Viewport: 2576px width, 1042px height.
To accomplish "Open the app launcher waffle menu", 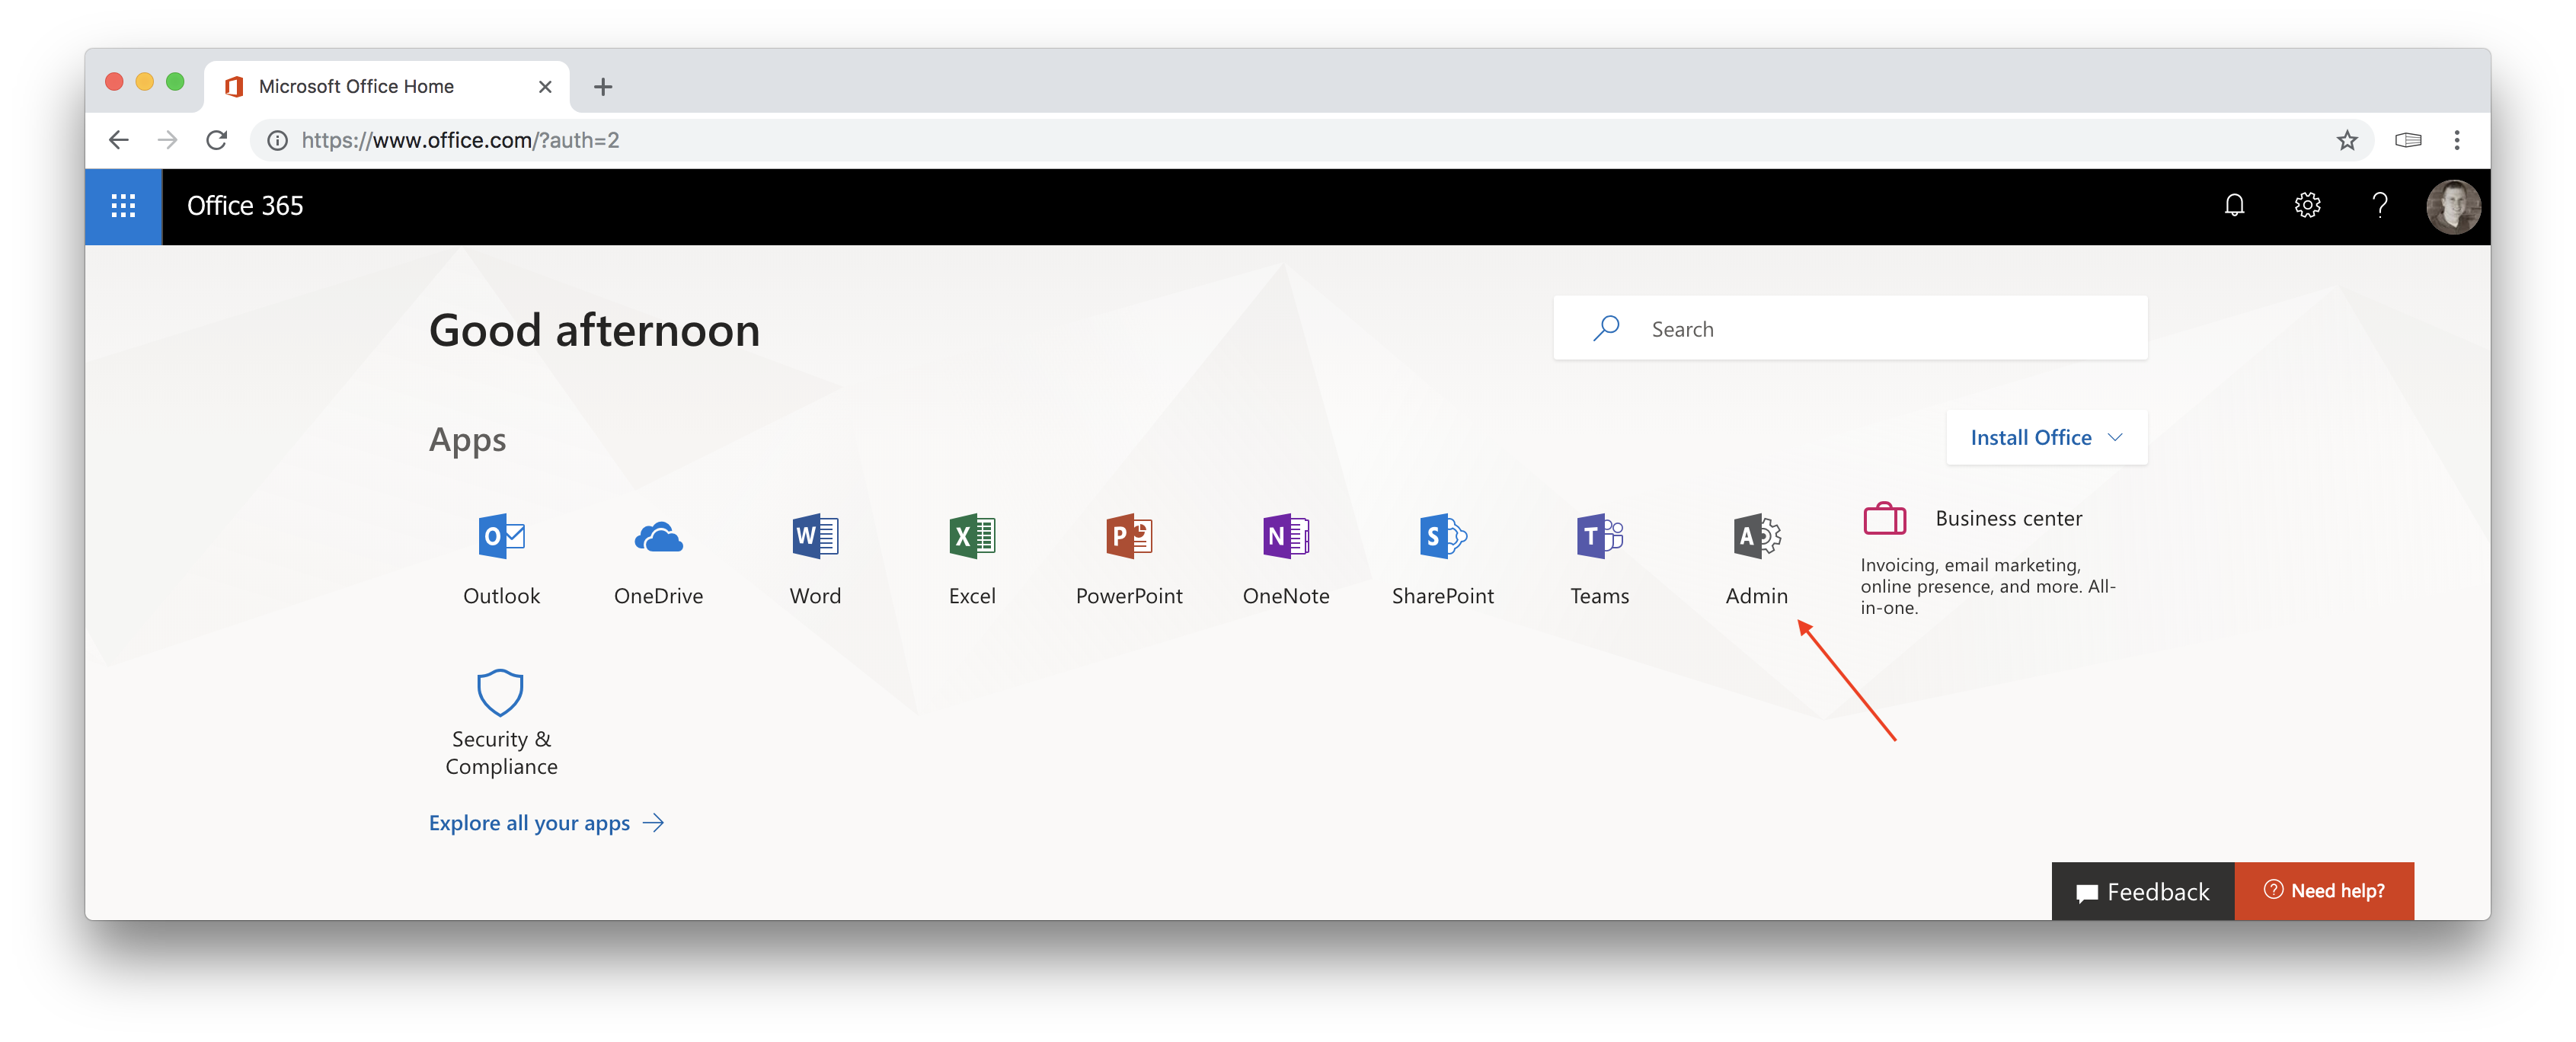I will click(x=123, y=206).
